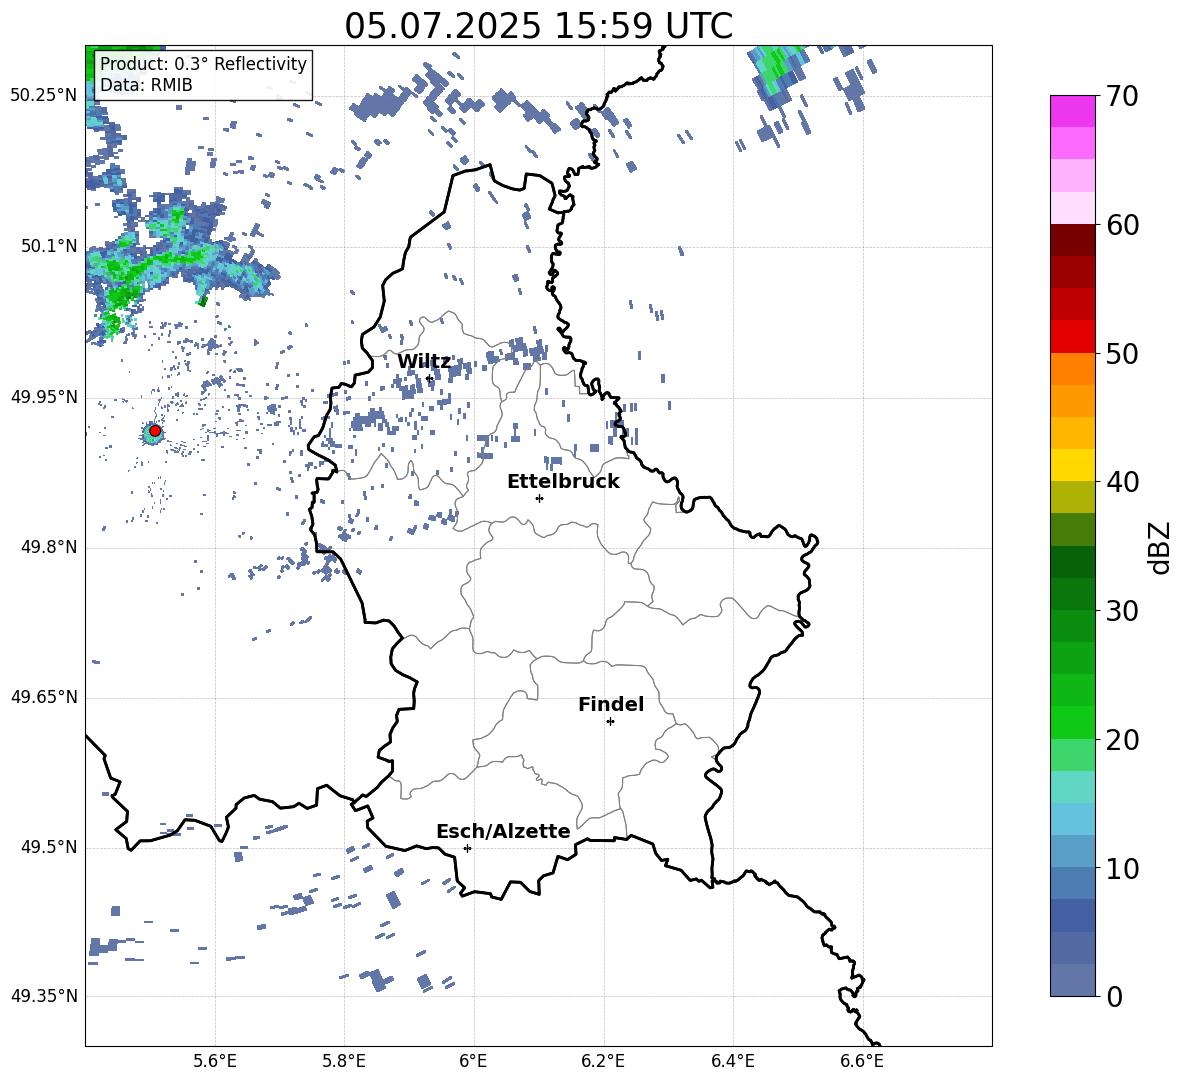The width and height of the screenshot is (1184, 1081).
Task: Click the light cyan colorbar segment below 20
Action: pos(1072,787)
